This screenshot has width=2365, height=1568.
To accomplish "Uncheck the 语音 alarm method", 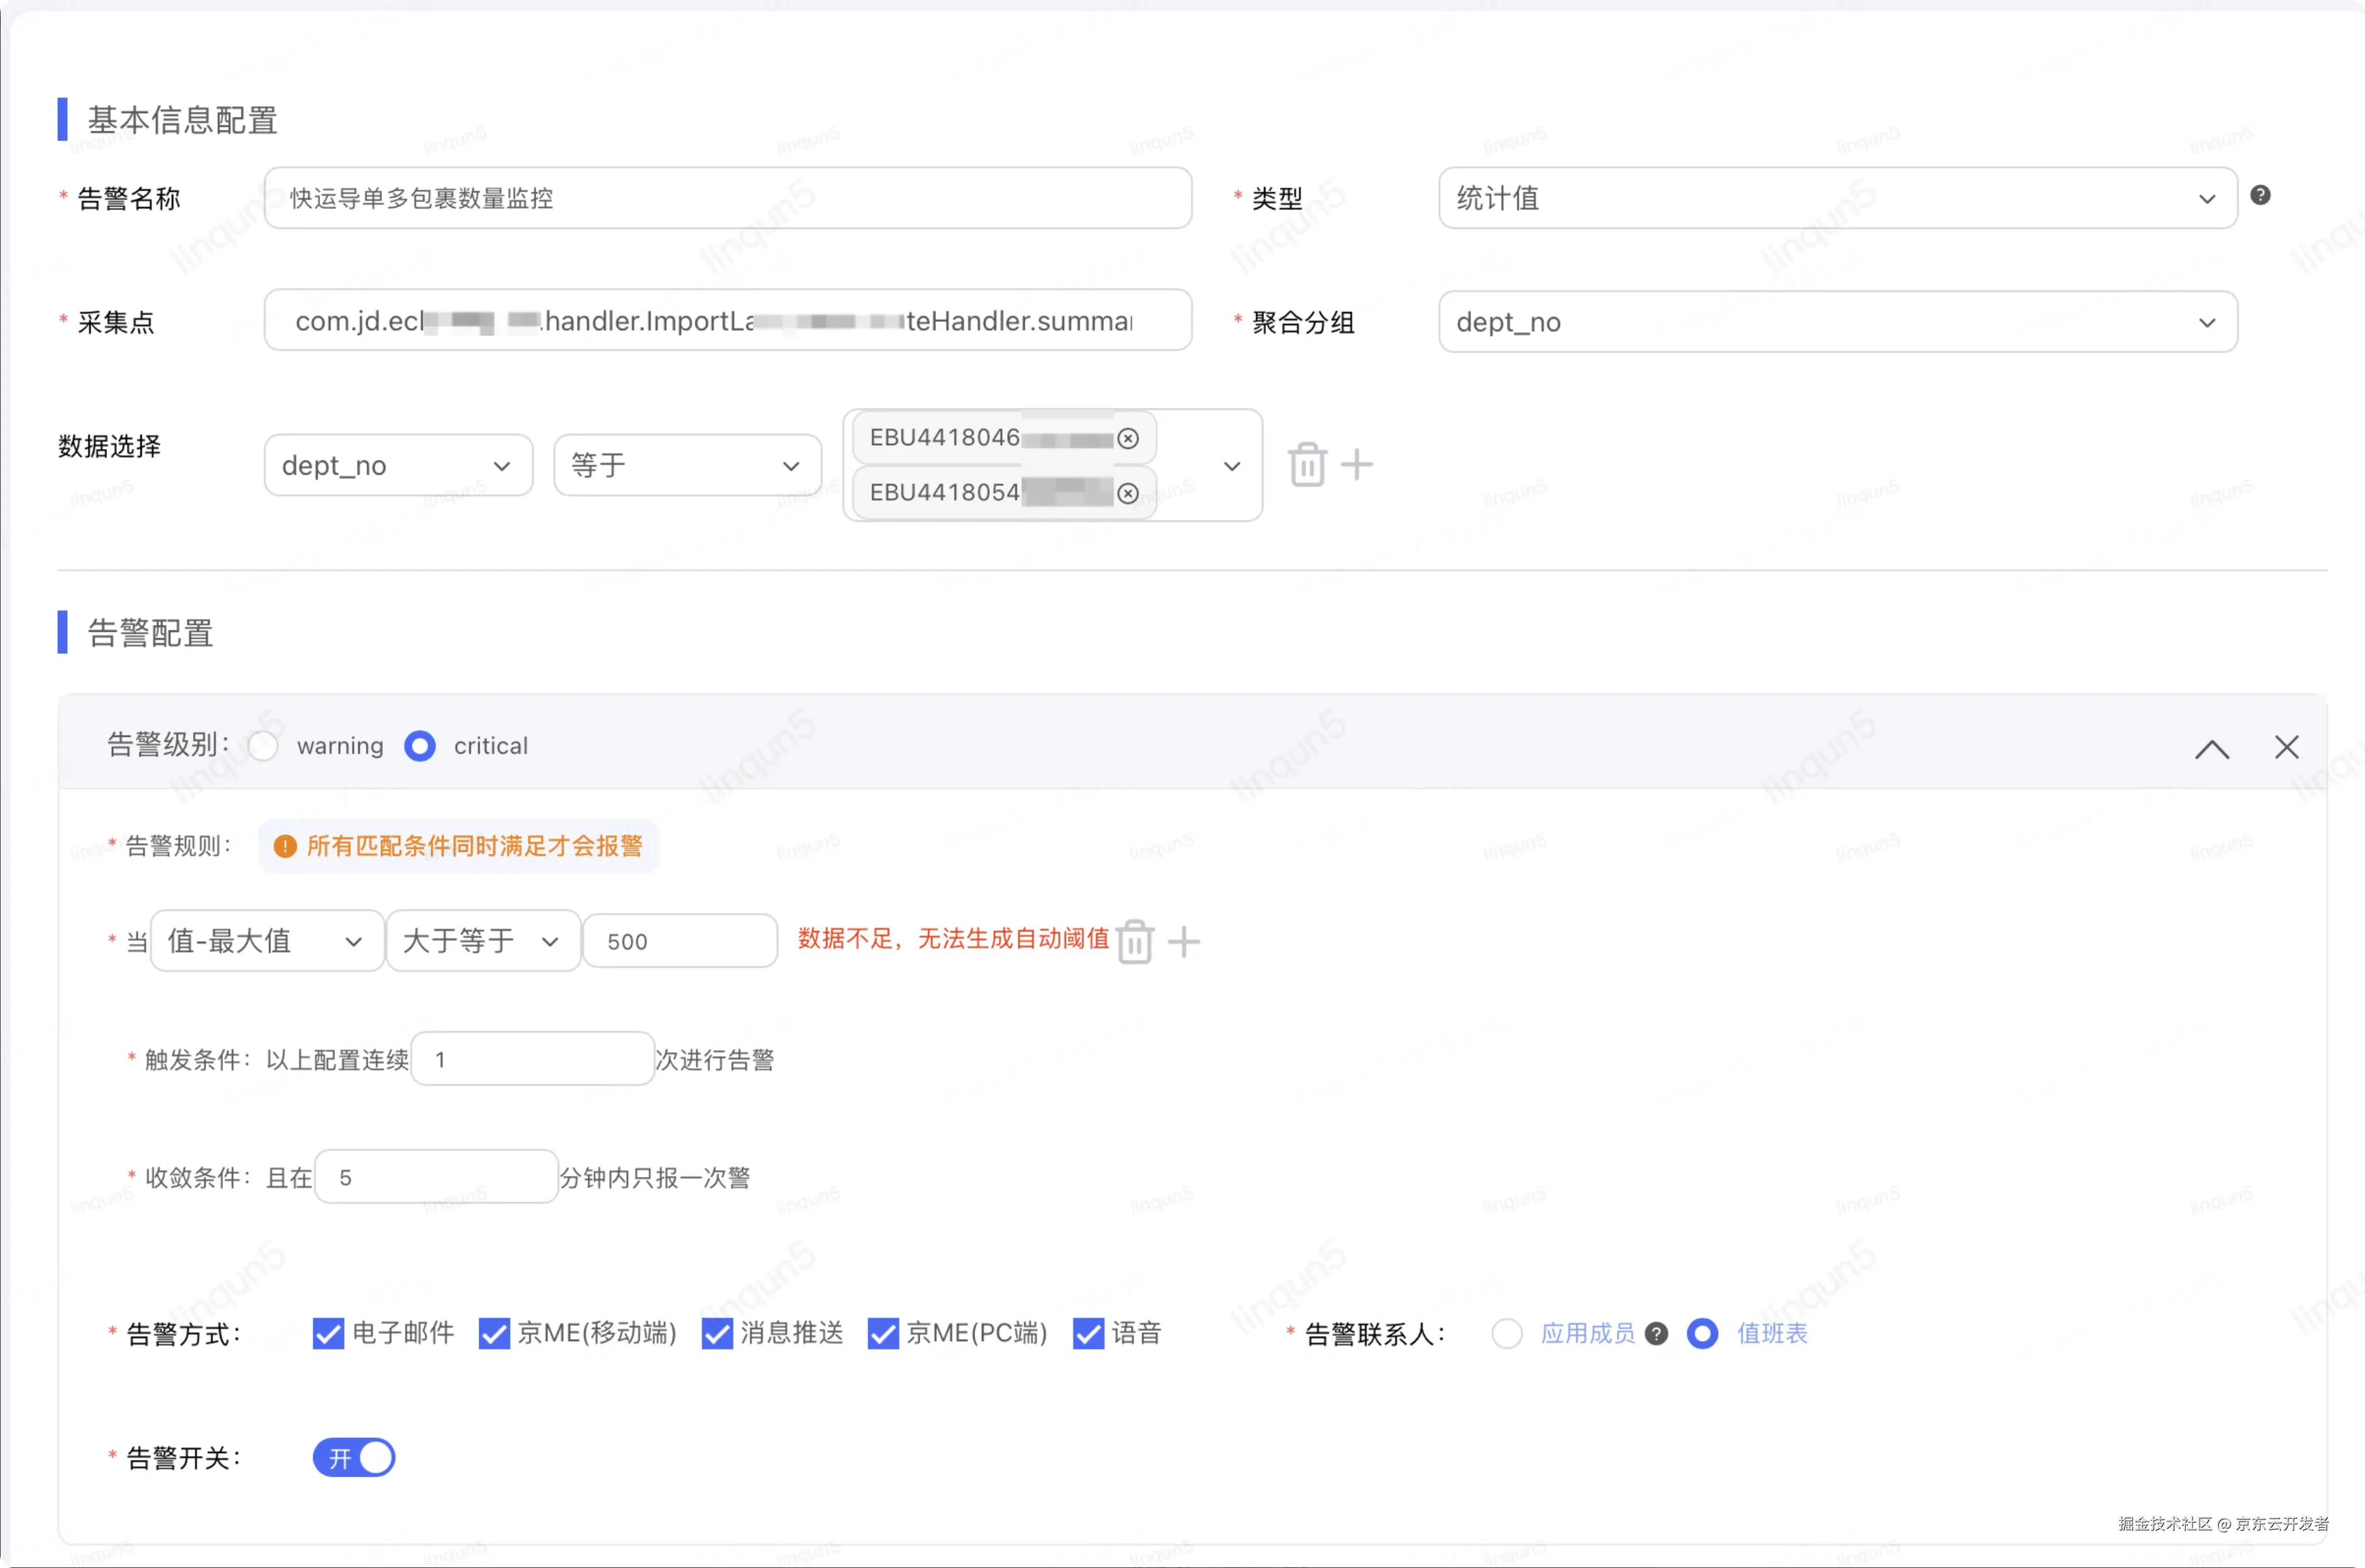I will 1088,1334.
